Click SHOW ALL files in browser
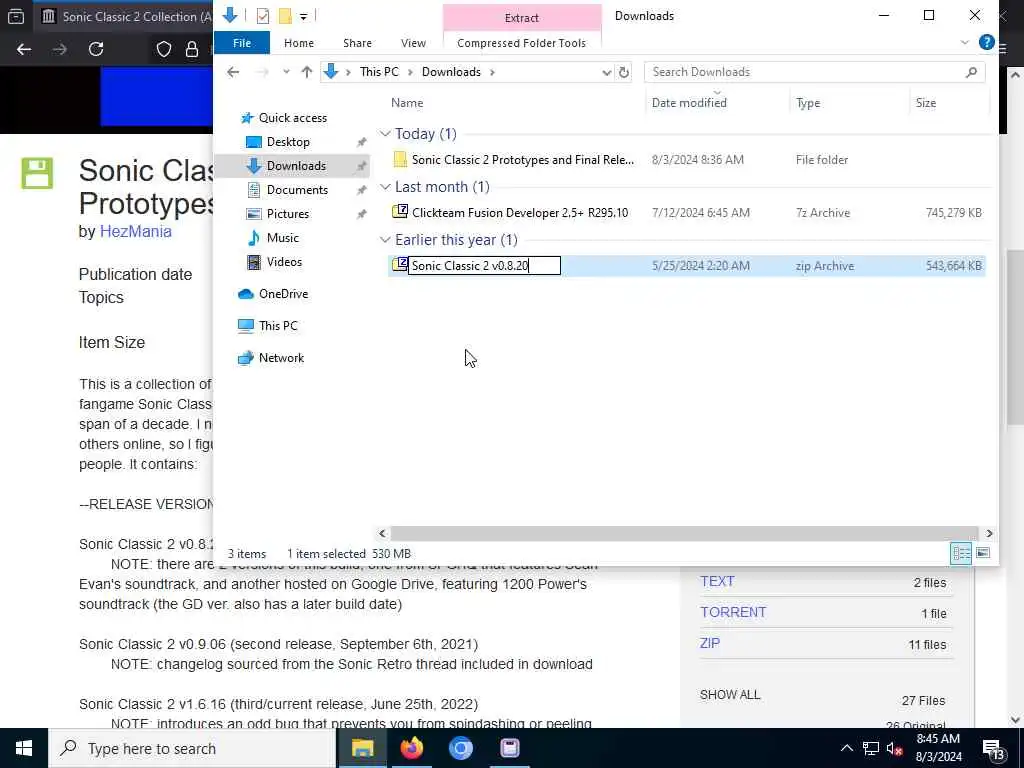This screenshot has width=1024, height=768. point(729,695)
